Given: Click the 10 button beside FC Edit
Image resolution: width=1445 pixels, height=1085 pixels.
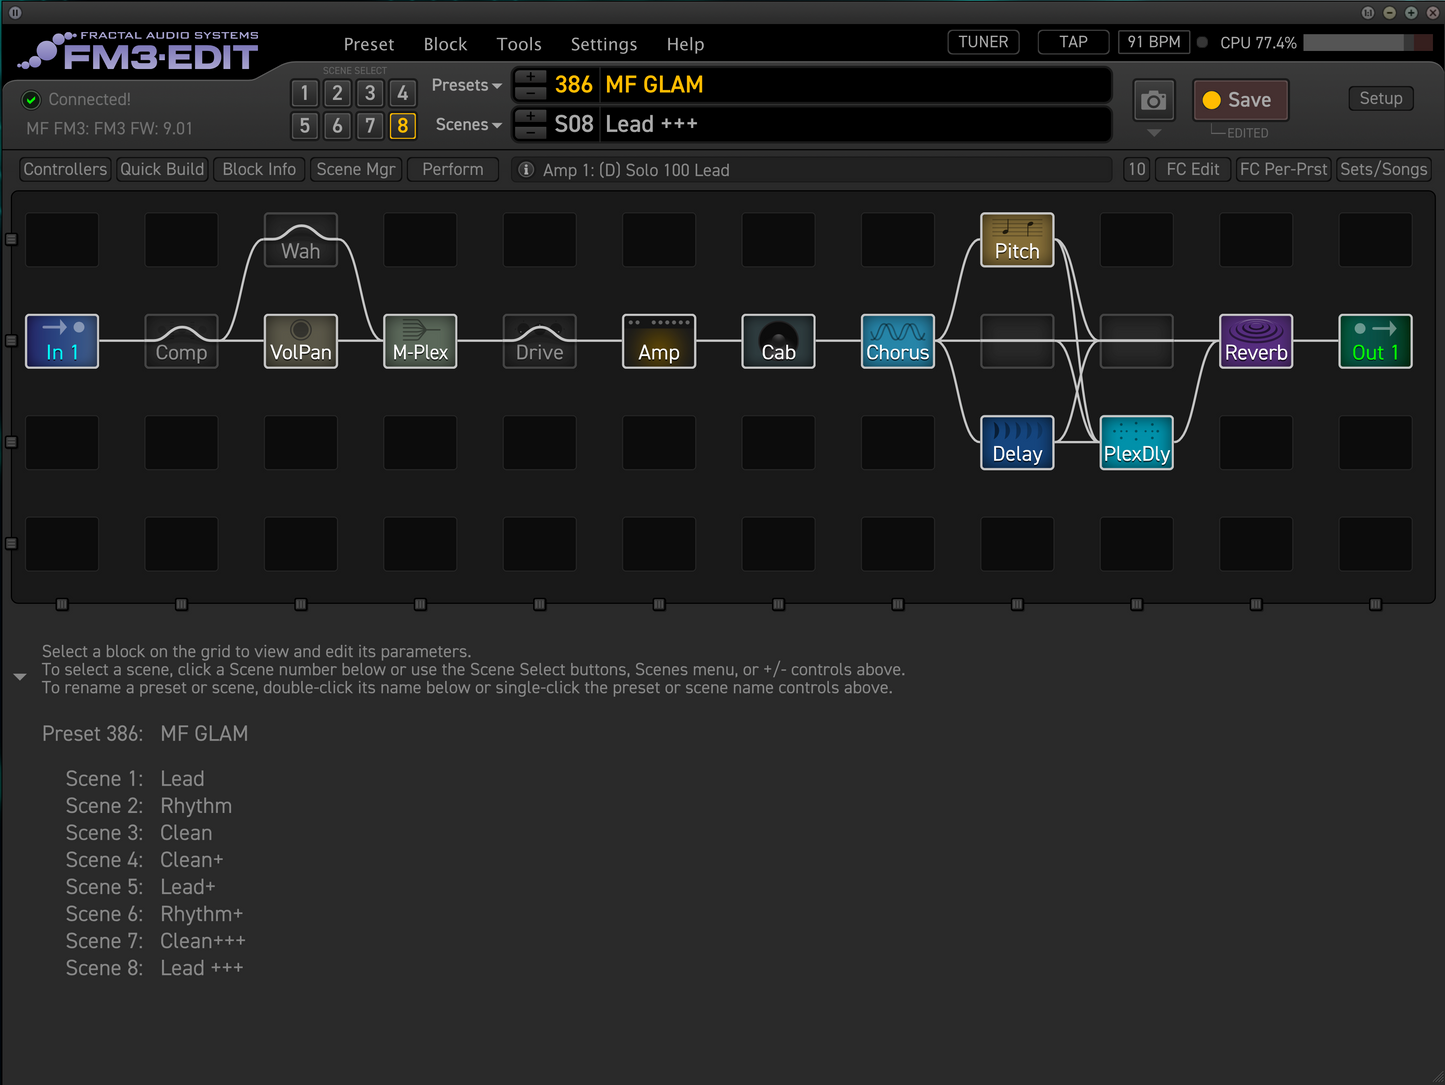Looking at the screenshot, I should [x=1137, y=169].
